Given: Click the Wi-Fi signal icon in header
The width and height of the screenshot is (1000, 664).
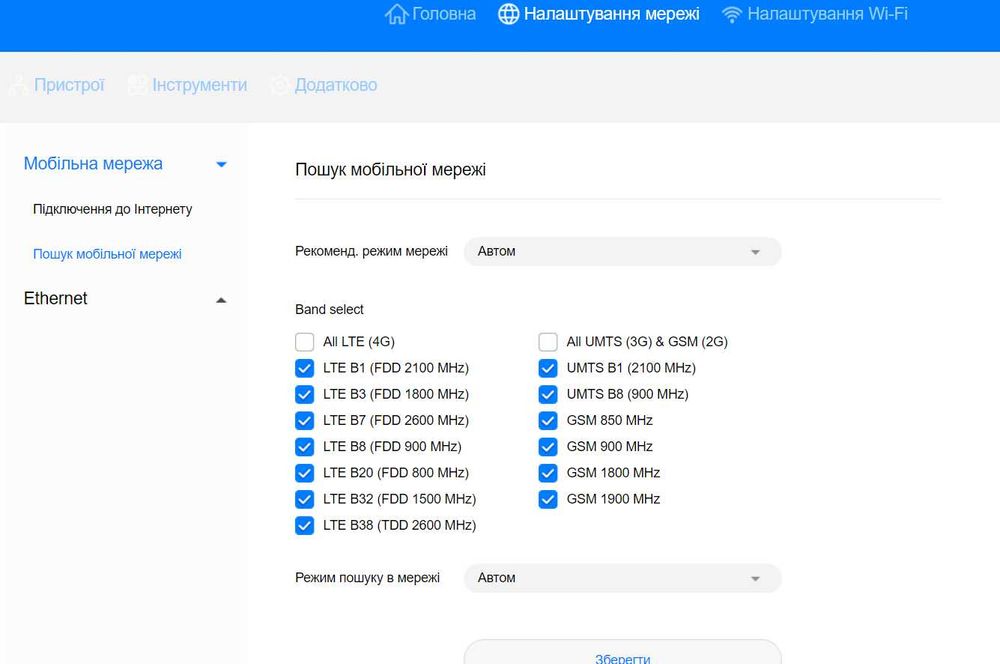Looking at the screenshot, I should 732,14.
